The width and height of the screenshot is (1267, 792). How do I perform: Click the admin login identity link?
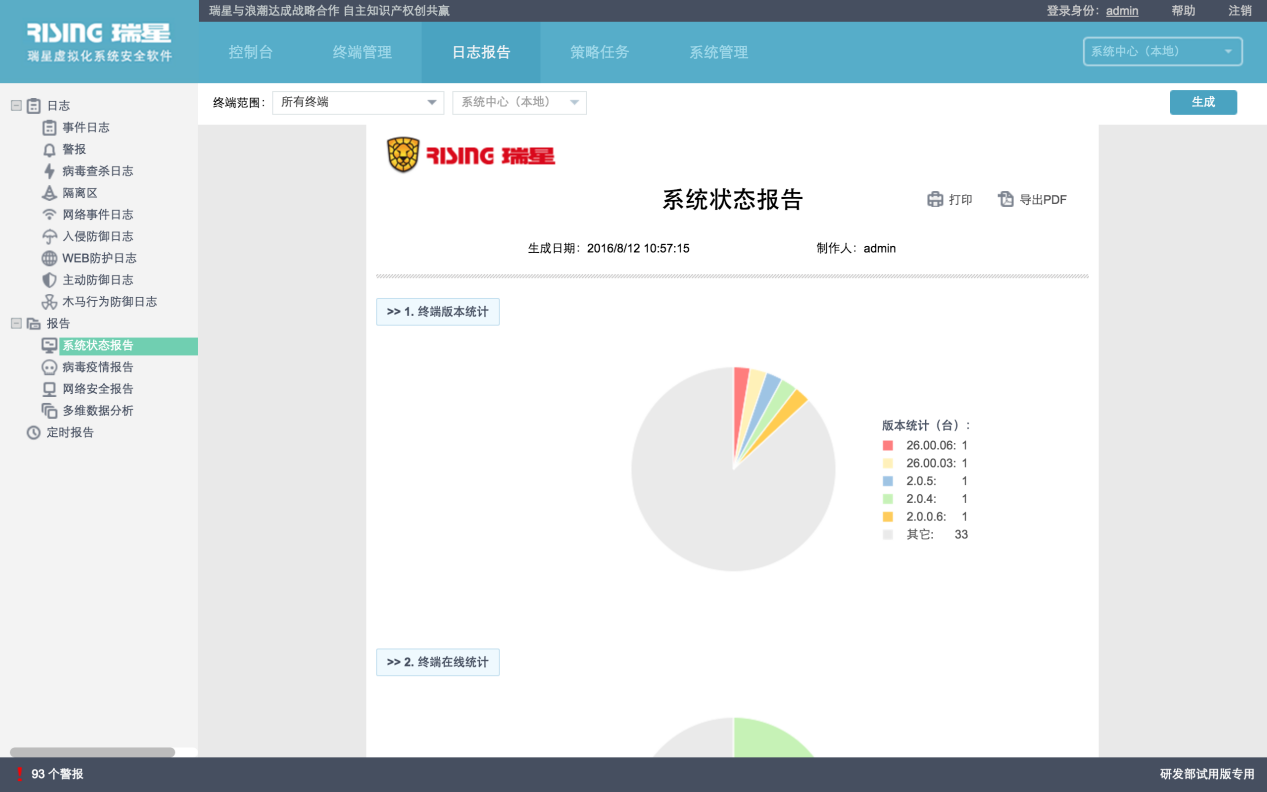pyautogui.click(x=1122, y=10)
